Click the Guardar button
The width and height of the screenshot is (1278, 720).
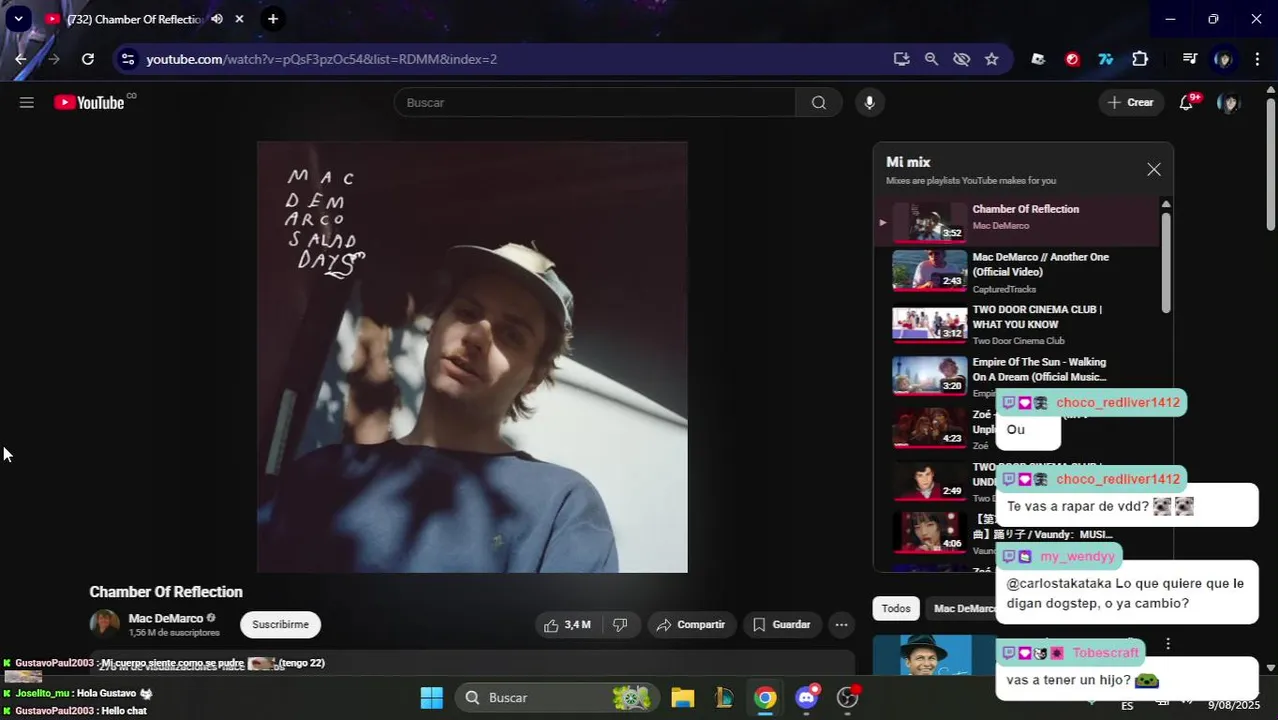pos(781,625)
